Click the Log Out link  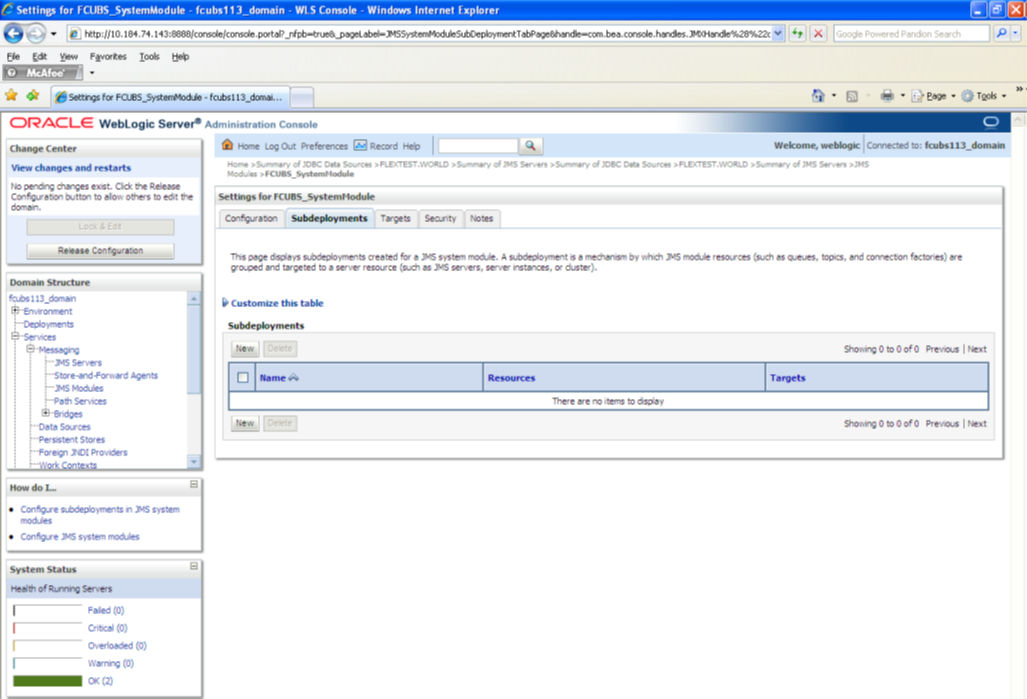[280, 146]
